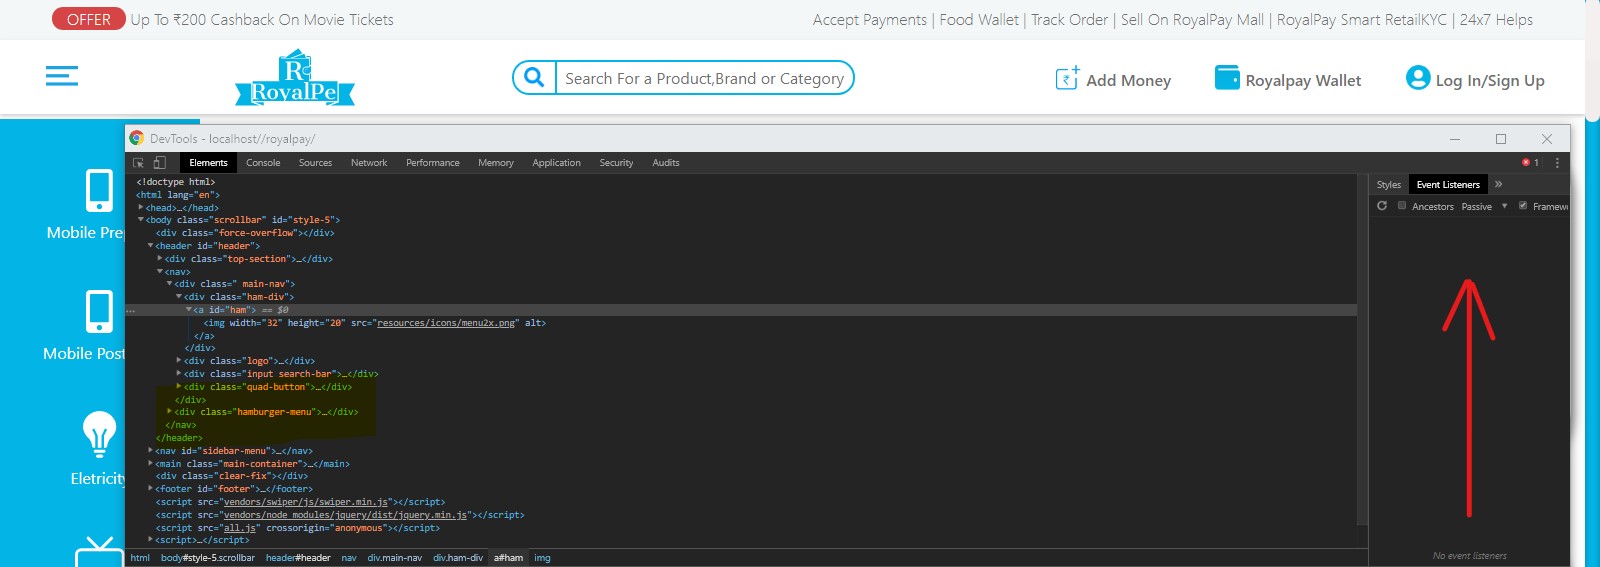Expand the footer node
This screenshot has height=567, width=1600.
click(x=150, y=488)
